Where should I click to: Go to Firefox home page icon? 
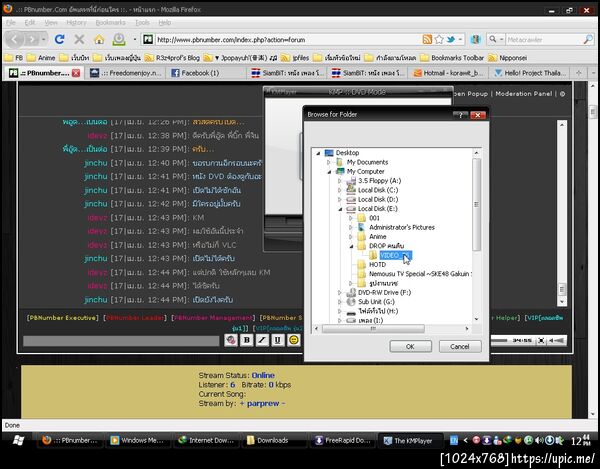pyautogui.click(x=98, y=39)
